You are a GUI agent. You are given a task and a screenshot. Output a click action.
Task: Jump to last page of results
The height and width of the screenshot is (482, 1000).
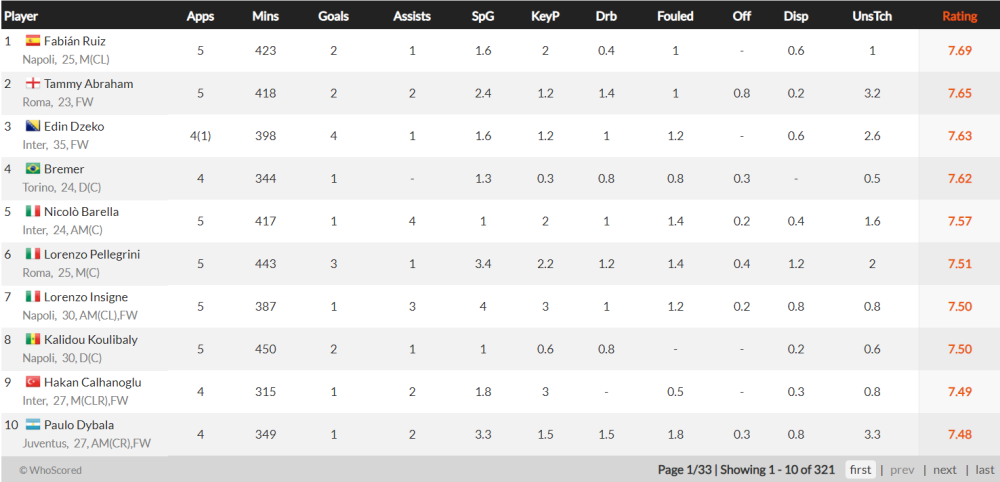(985, 470)
